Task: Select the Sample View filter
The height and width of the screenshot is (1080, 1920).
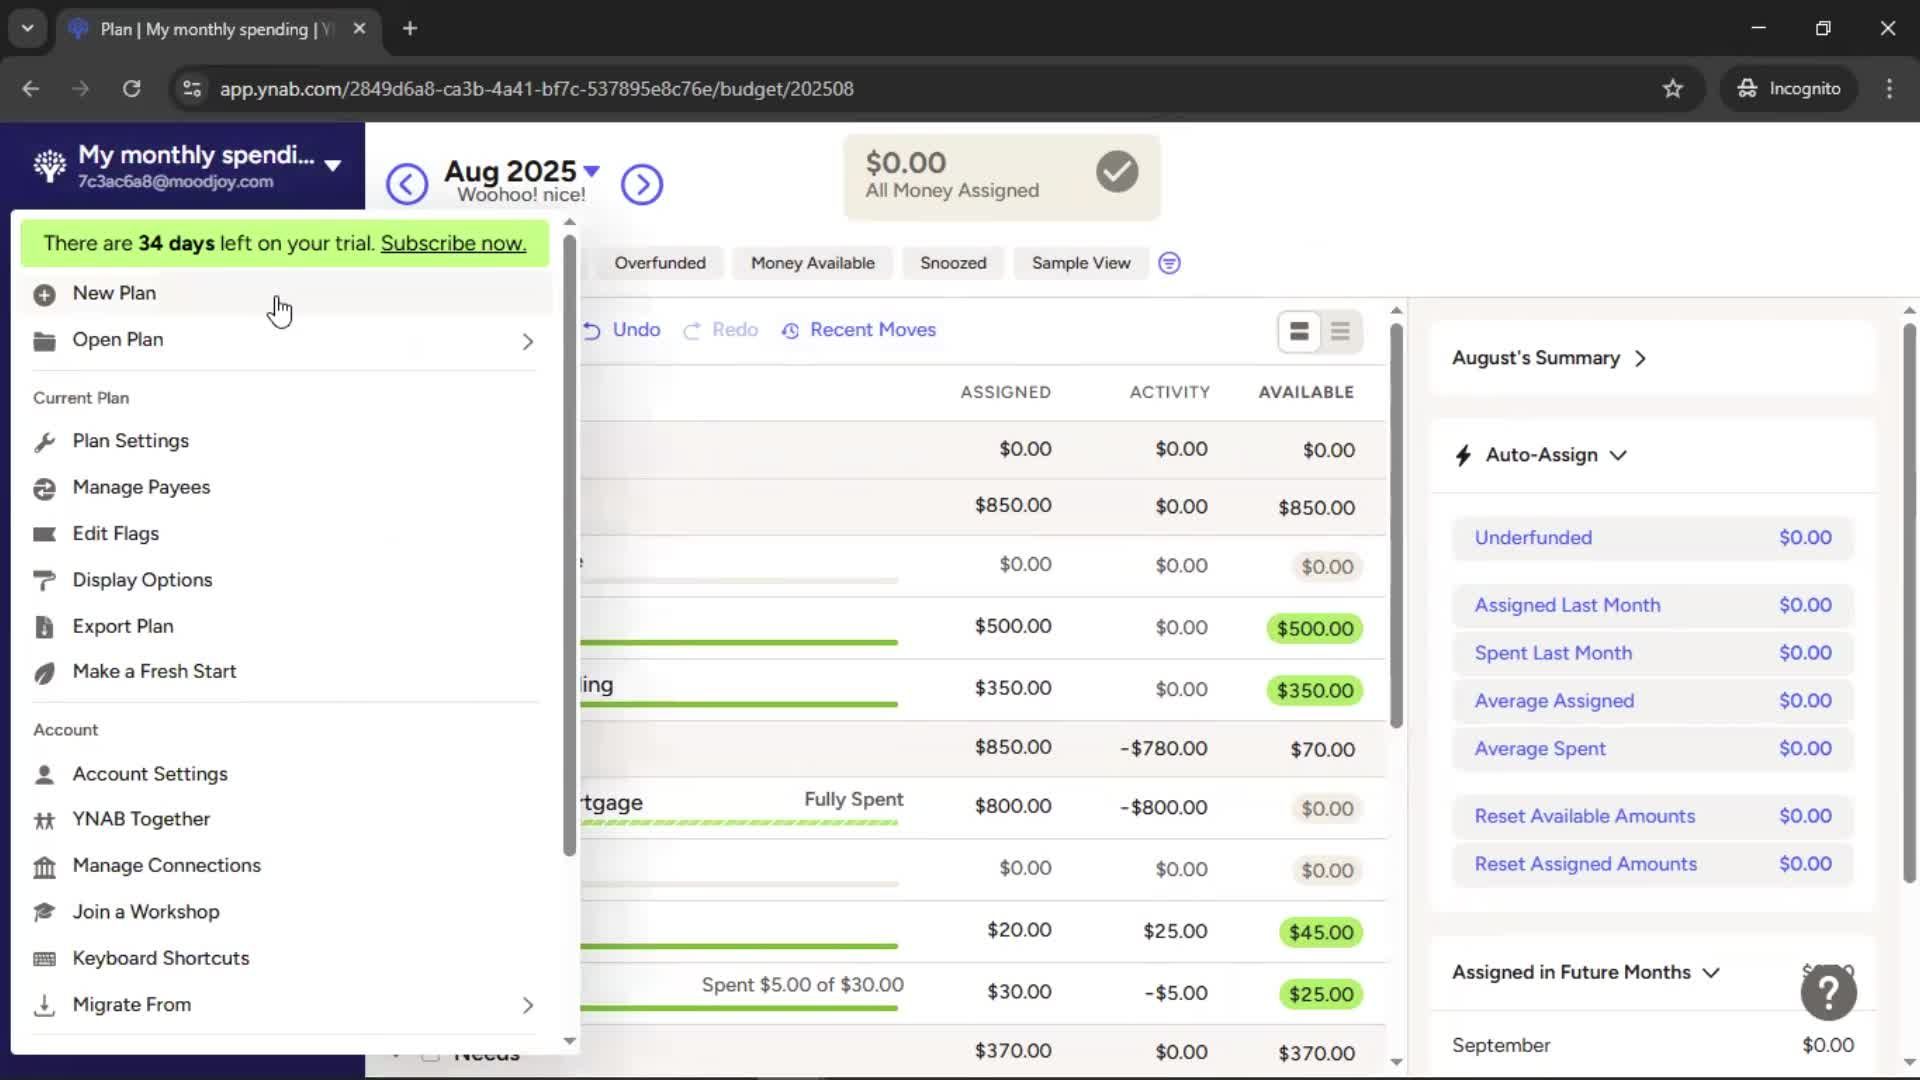Action: (x=1081, y=263)
